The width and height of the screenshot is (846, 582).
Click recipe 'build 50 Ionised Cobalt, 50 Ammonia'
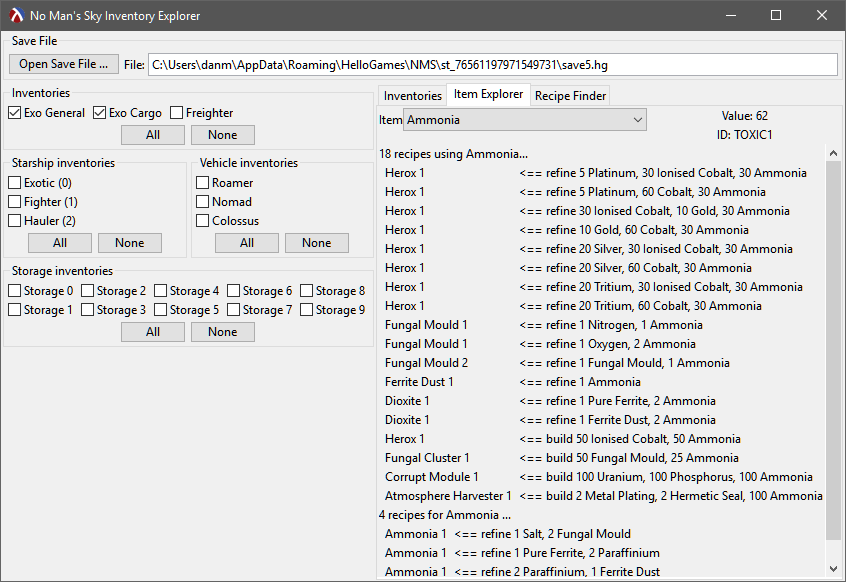coord(643,439)
